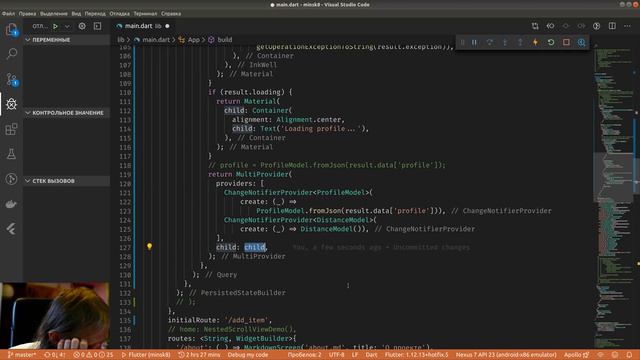Open the Файл menu
This screenshot has width=640, height=360.
click(8, 13)
